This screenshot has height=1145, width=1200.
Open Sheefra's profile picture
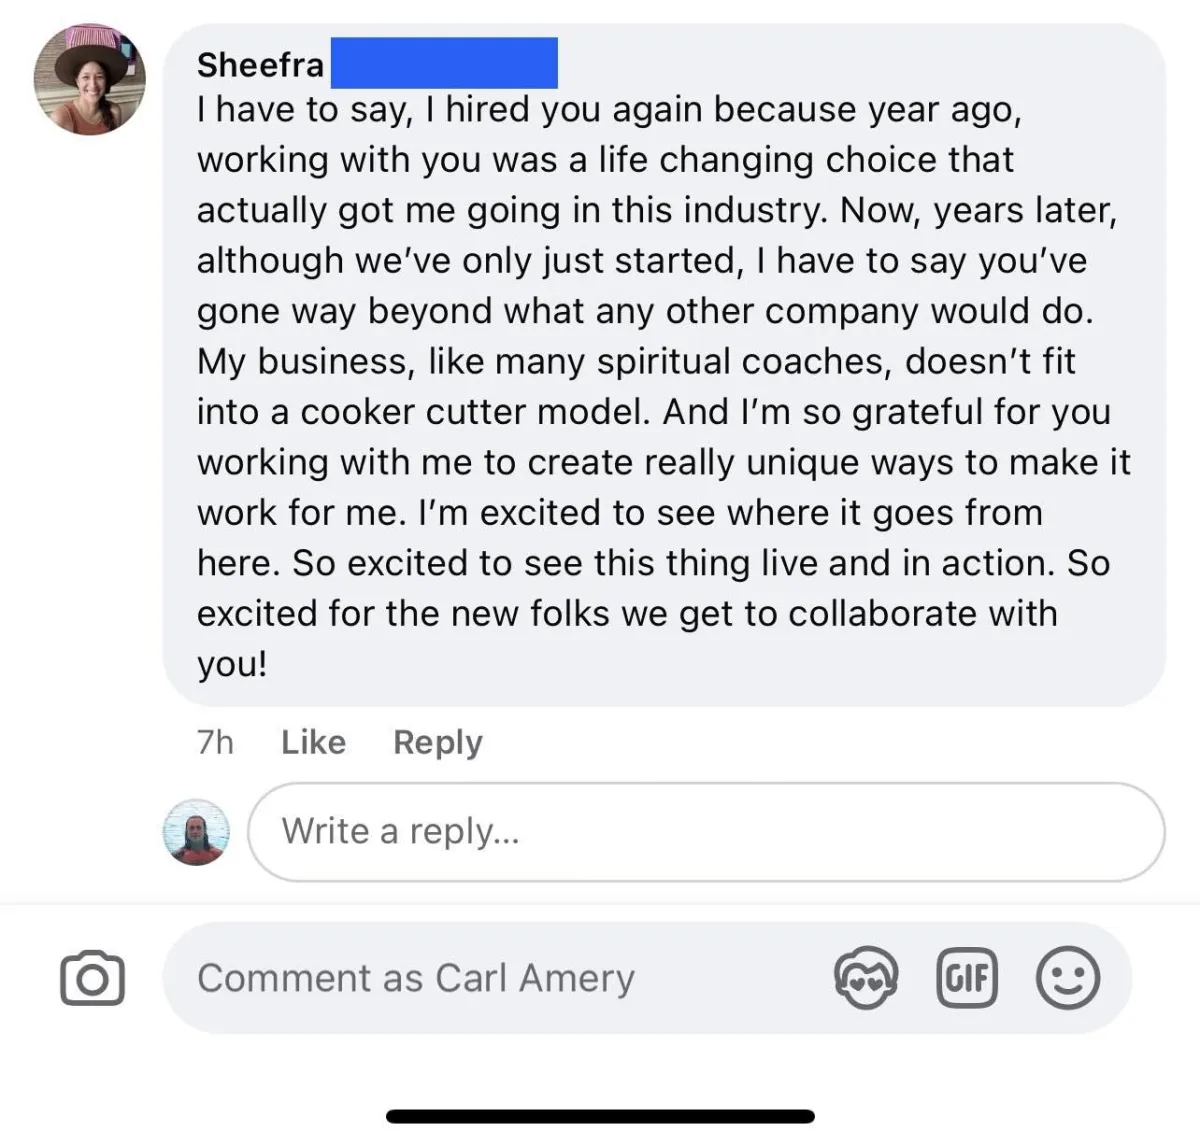[90, 79]
